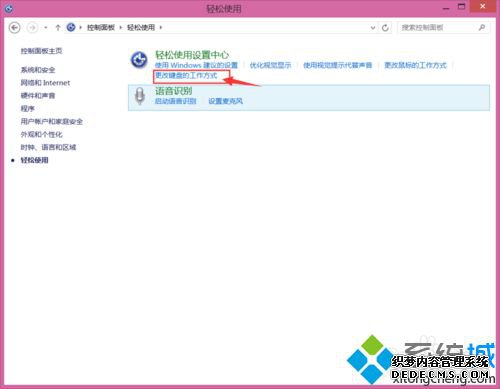Select 轻松使用 in the sidebar
The height and width of the screenshot is (389, 500).
(x=35, y=160)
